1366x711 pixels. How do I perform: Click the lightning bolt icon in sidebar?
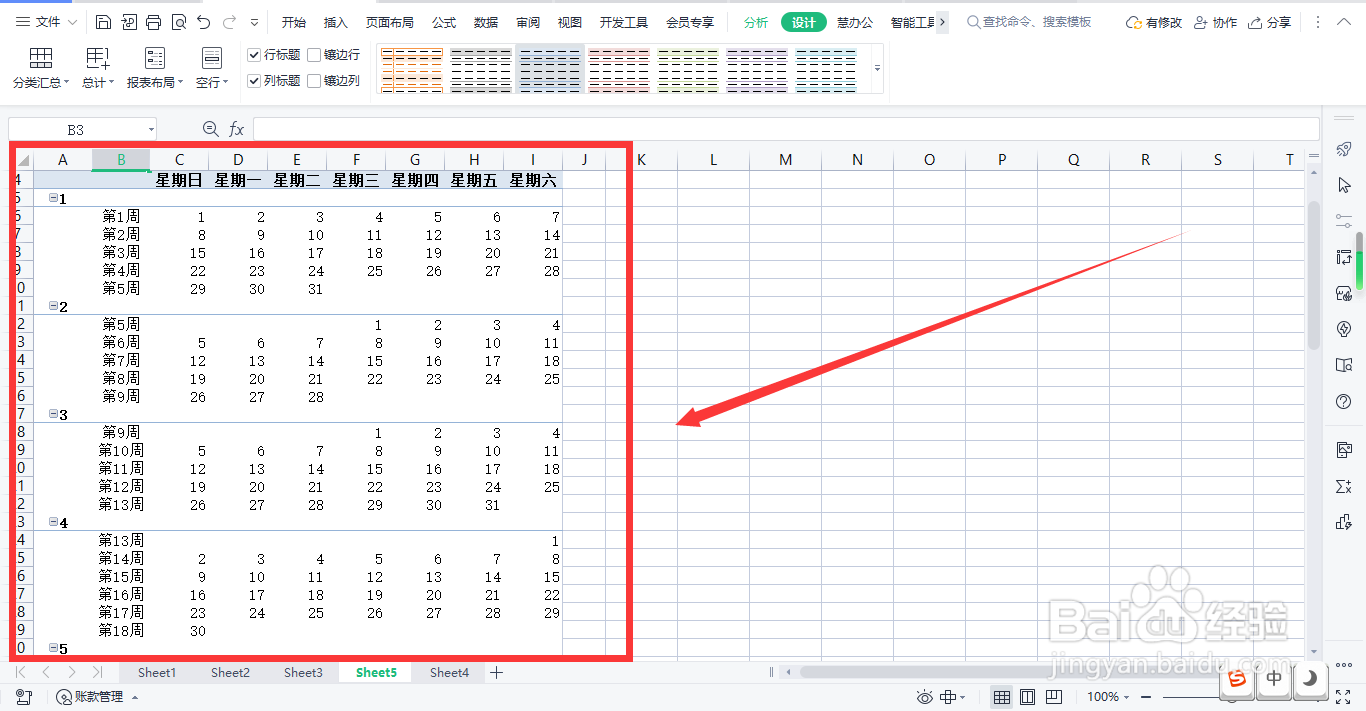(x=1344, y=329)
